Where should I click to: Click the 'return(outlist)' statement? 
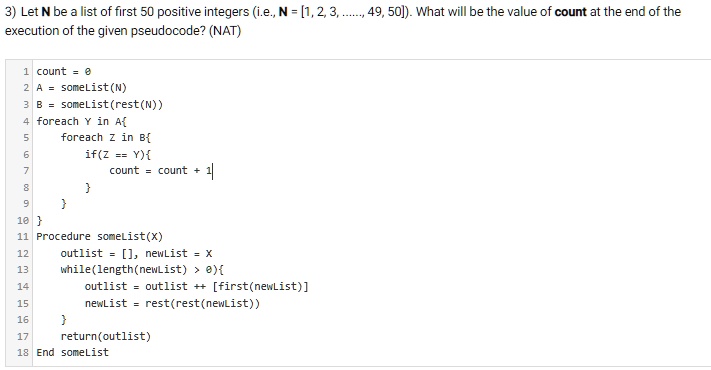[x=106, y=336]
